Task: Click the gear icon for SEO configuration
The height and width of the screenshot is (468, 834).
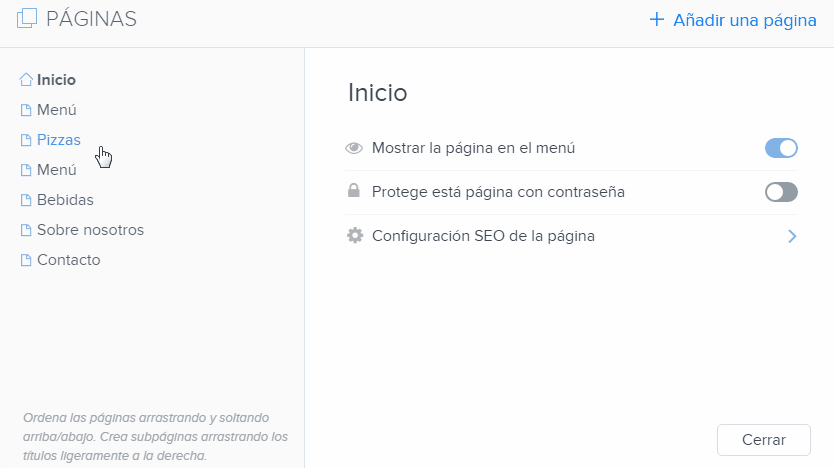Action: coord(354,236)
